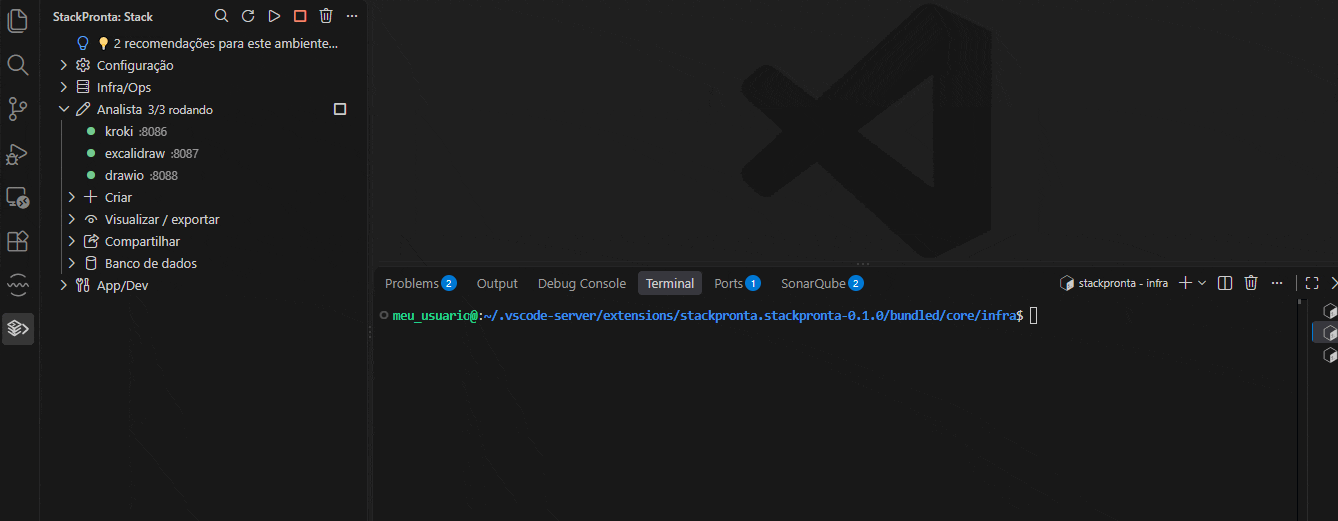Click lightbulb icon beside recommendations row
Image resolution: width=1338 pixels, height=521 pixels.
click(84, 43)
